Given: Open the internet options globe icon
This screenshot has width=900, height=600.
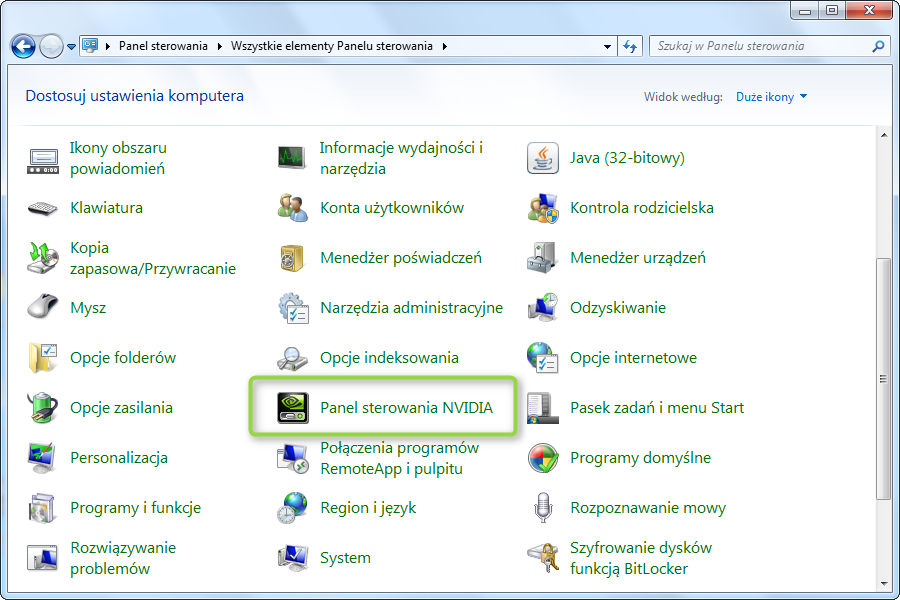Looking at the screenshot, I should click(x=542, y=358).
